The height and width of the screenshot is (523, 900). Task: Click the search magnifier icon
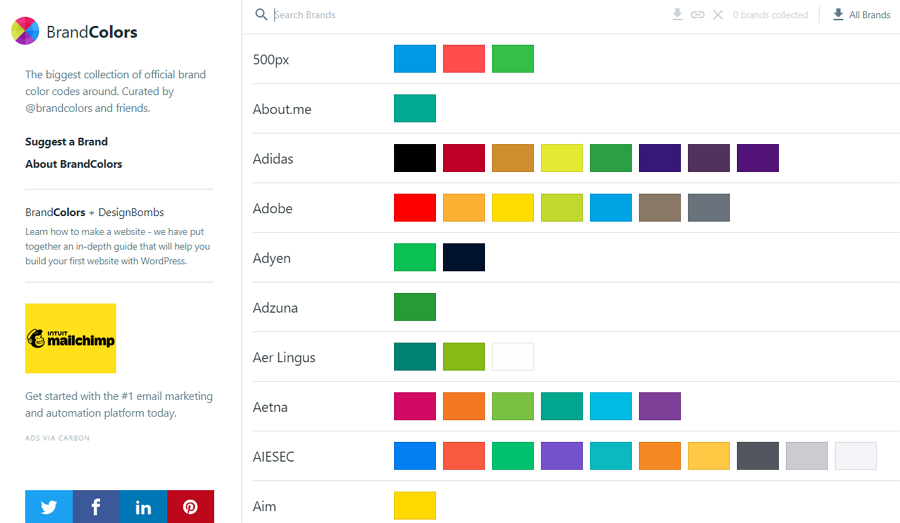tap(261, 14)
